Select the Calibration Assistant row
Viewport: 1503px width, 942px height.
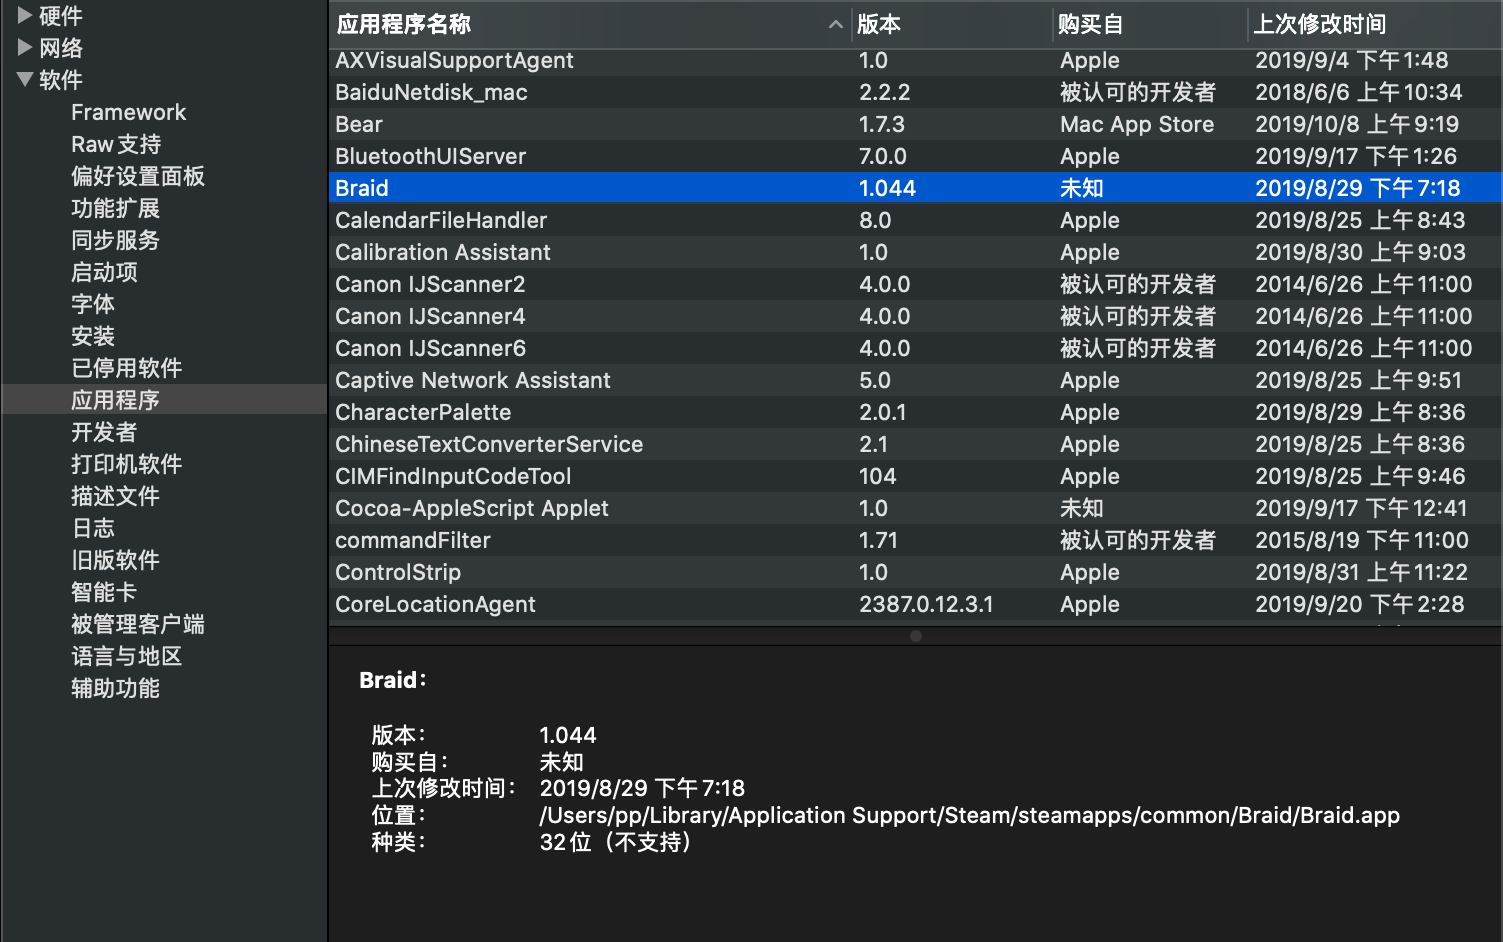(915, 252)
